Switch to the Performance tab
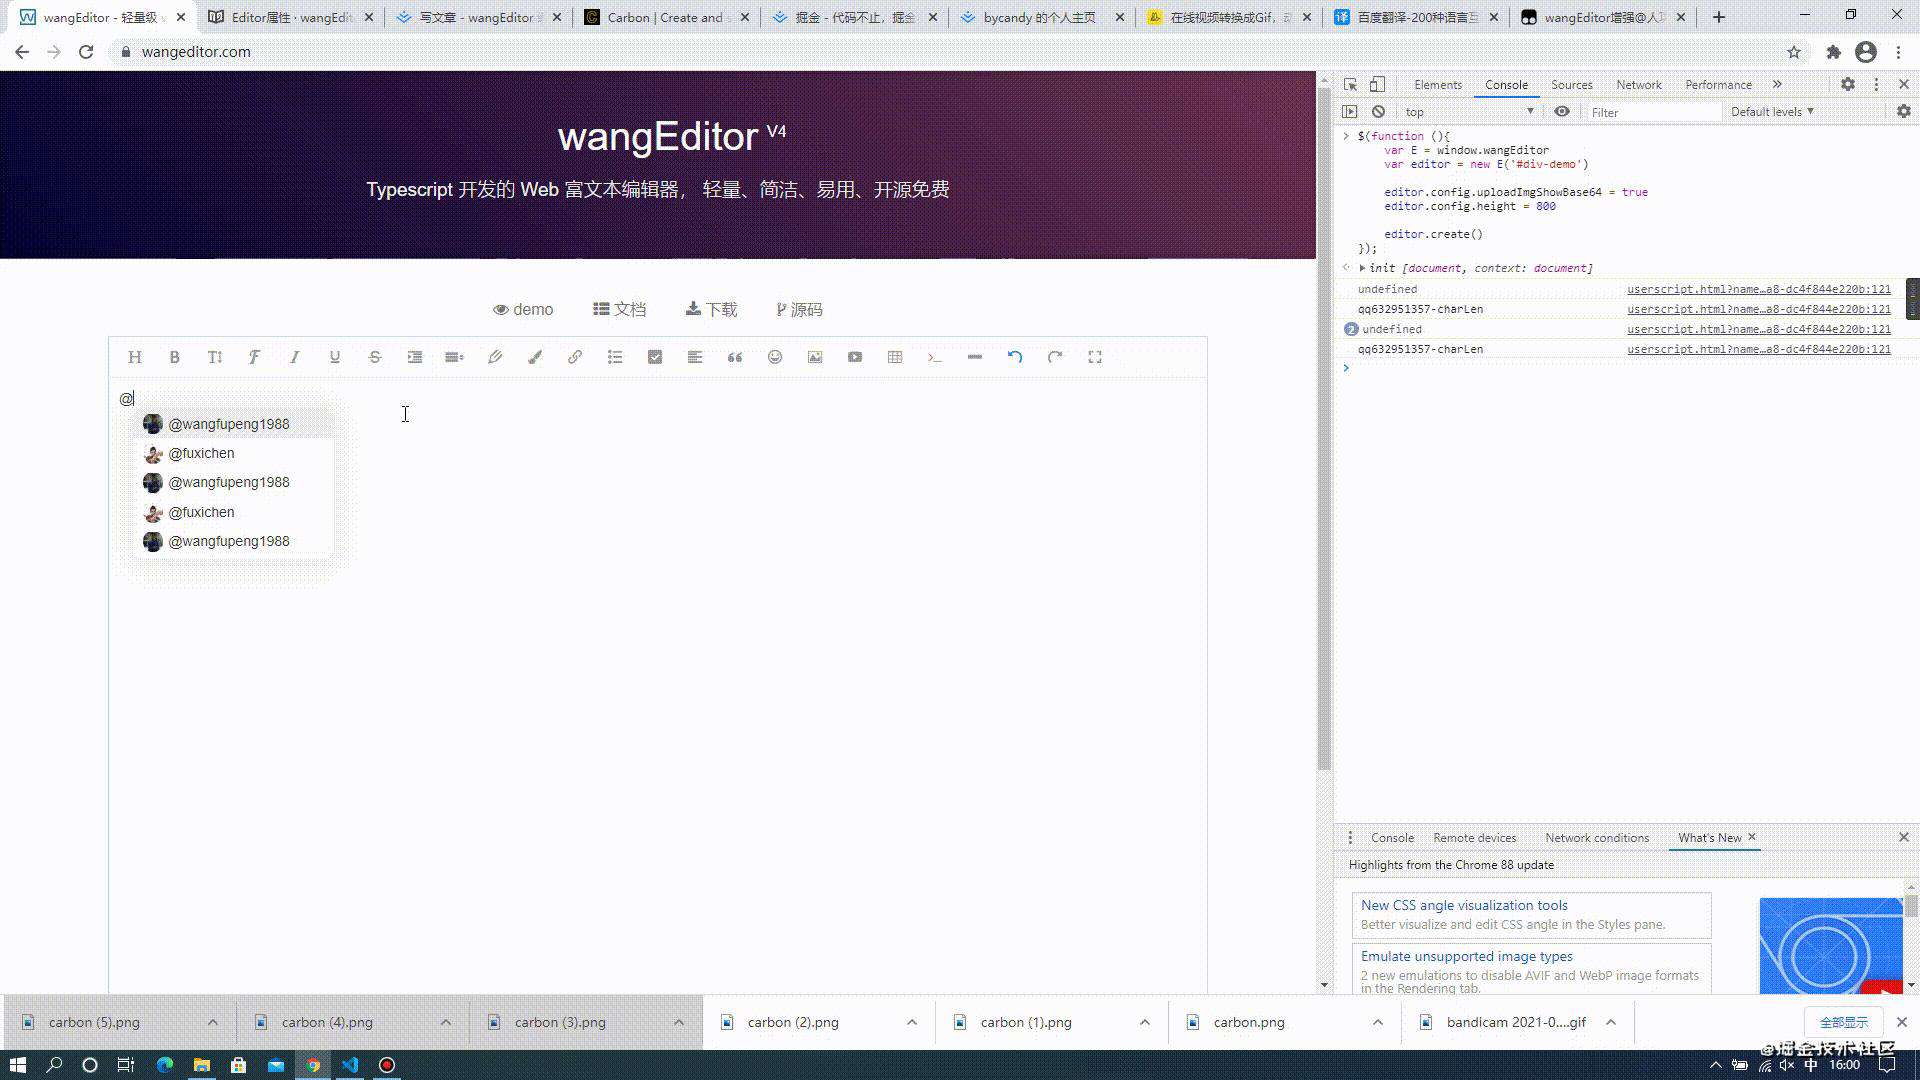This screenshot has height=1080, width=1920. pos(1718,85)
